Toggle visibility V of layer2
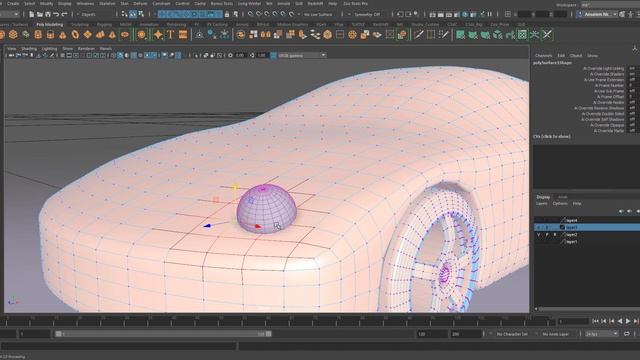Screen dimensions: 640x360 [x=539, y=235]
